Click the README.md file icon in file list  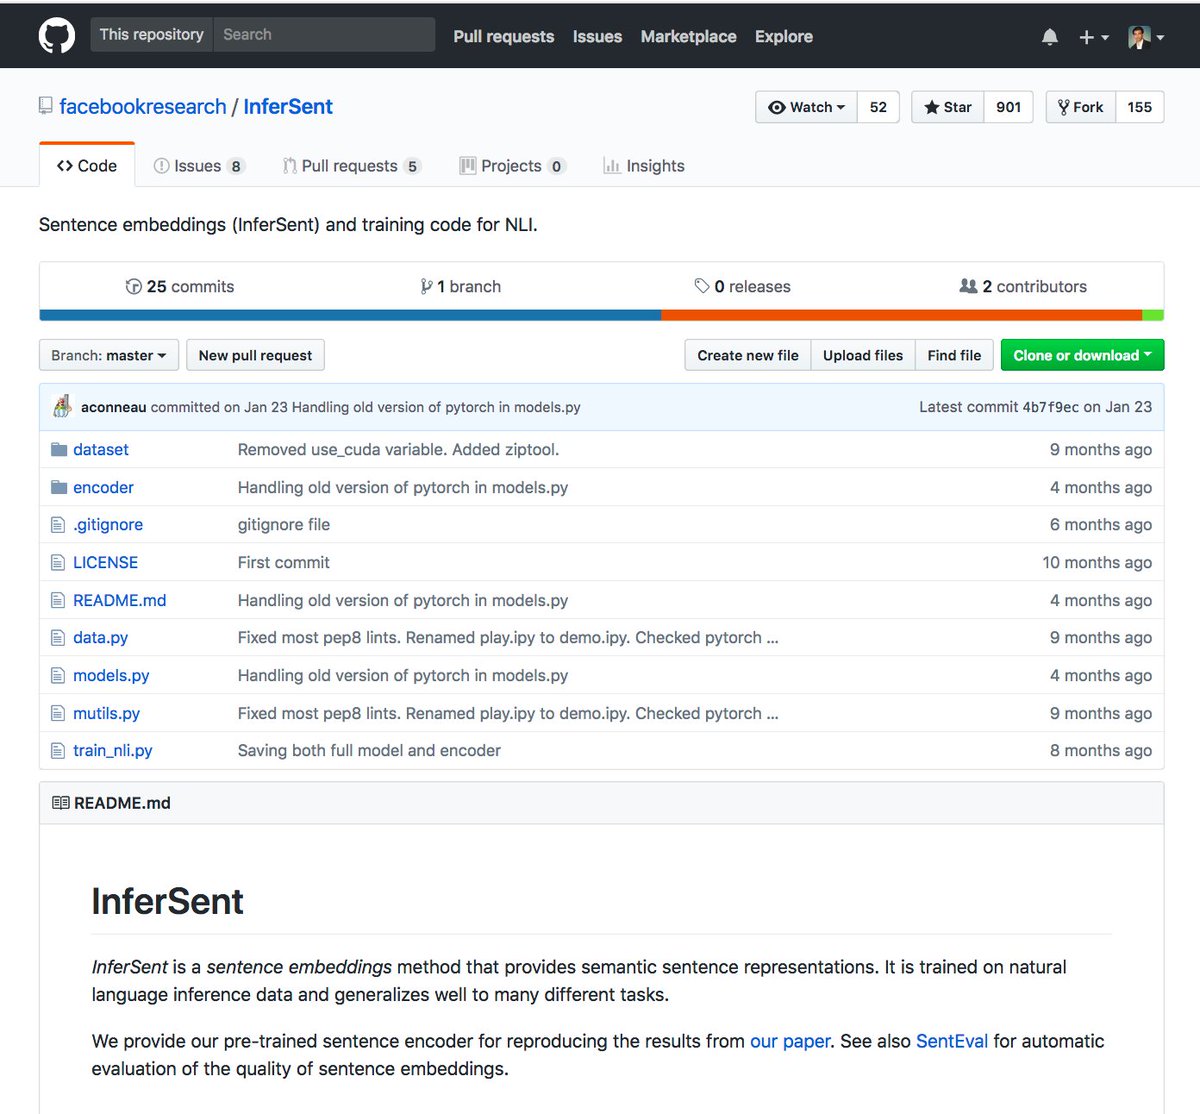58,601
